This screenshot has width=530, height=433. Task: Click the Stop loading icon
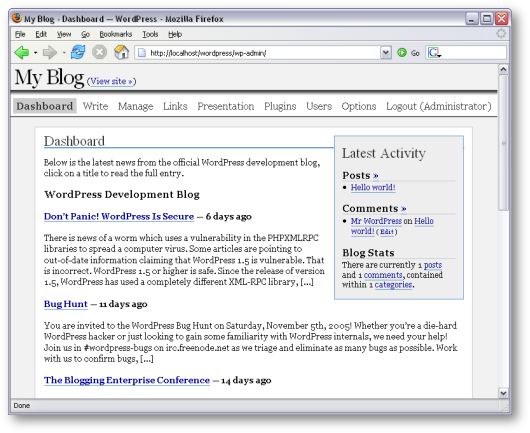100,52
